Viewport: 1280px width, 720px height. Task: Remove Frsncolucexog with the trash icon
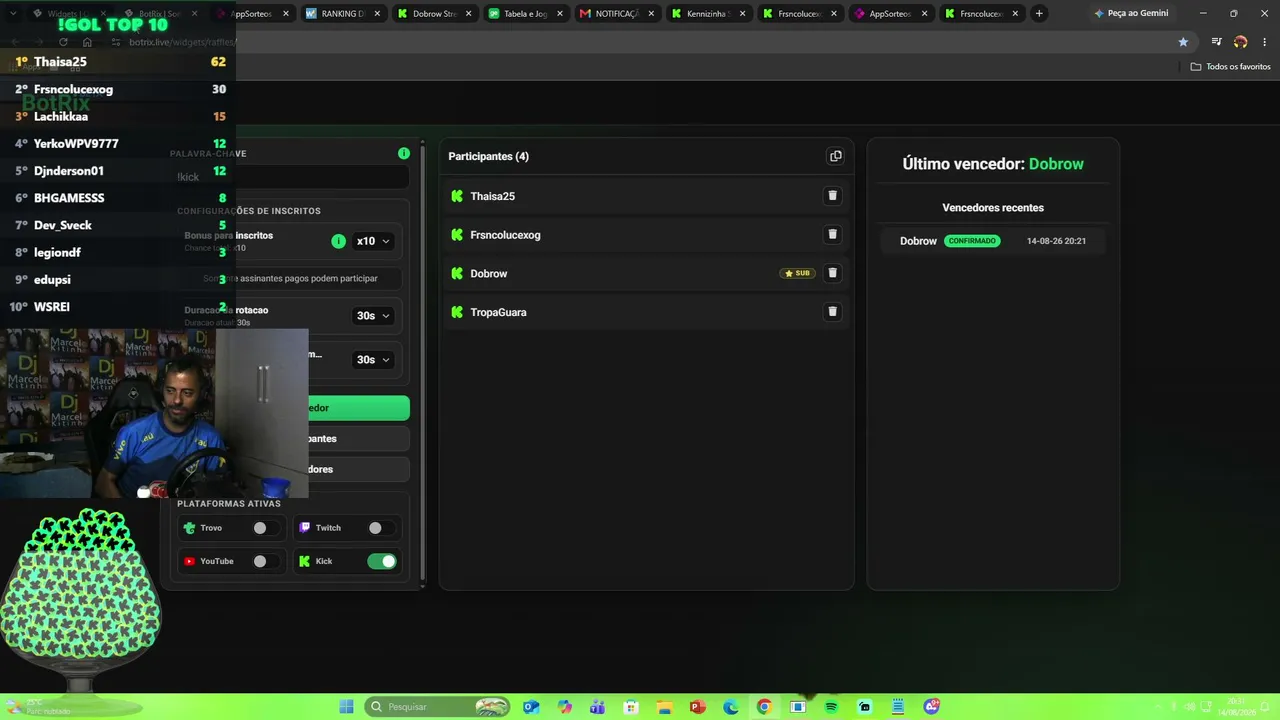point(832,235)
